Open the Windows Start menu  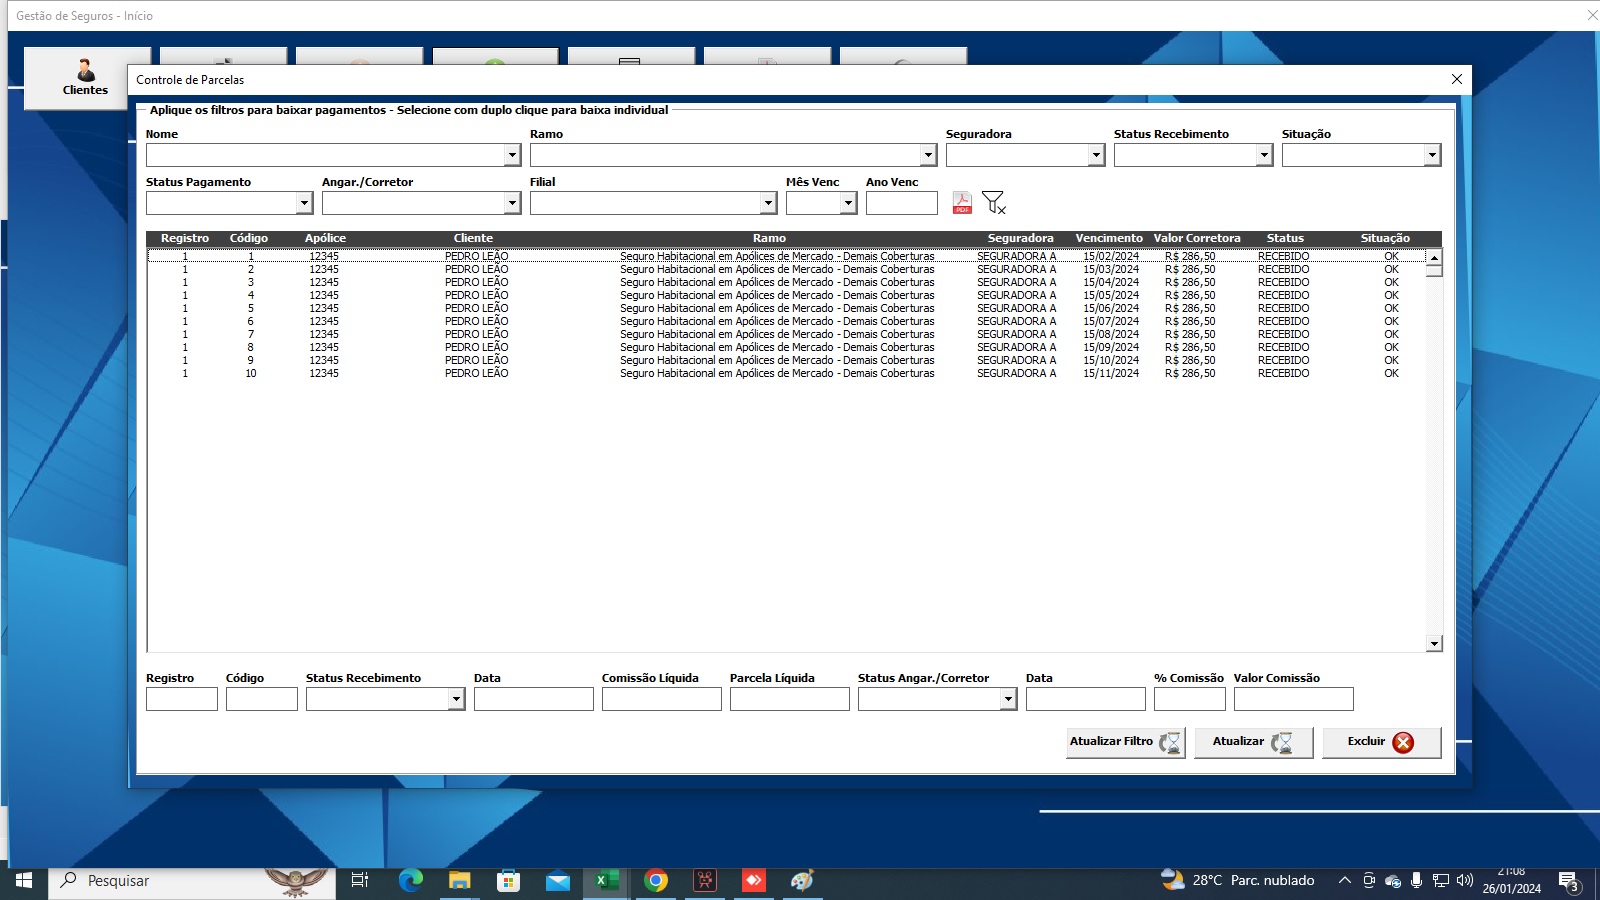[x=24, y=880]
